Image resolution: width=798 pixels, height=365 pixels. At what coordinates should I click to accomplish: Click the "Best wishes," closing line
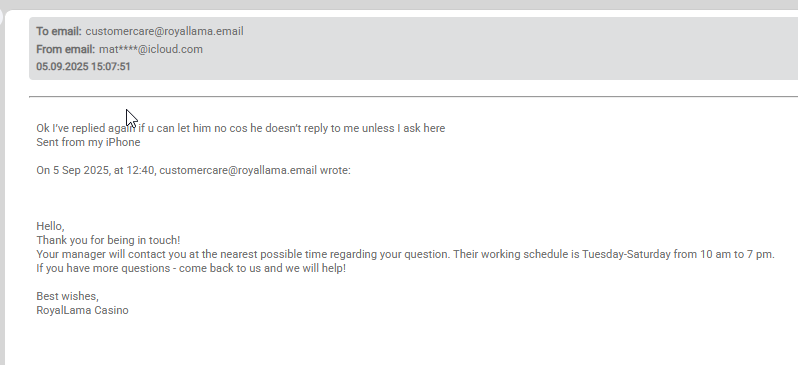(x=68, y=296)
